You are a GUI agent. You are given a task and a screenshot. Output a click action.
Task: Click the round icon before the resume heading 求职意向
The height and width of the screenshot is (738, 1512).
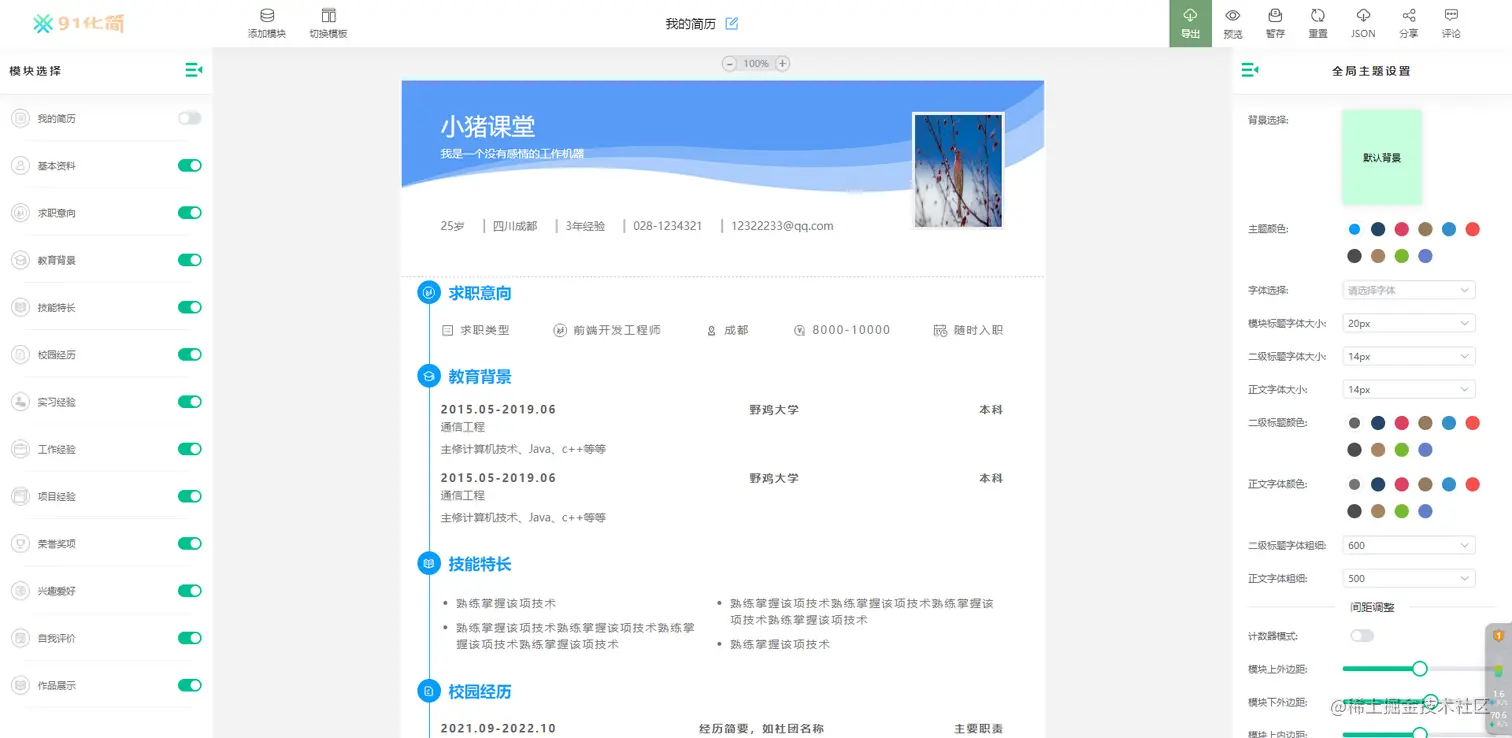click(x=429, y=292)
